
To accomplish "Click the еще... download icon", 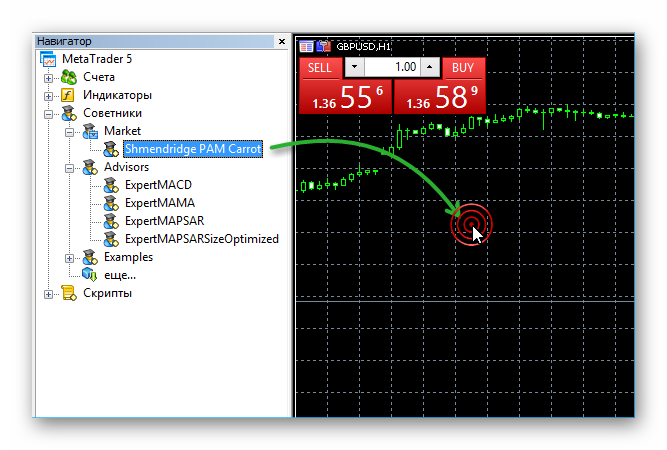I will [x=90, y=275].
